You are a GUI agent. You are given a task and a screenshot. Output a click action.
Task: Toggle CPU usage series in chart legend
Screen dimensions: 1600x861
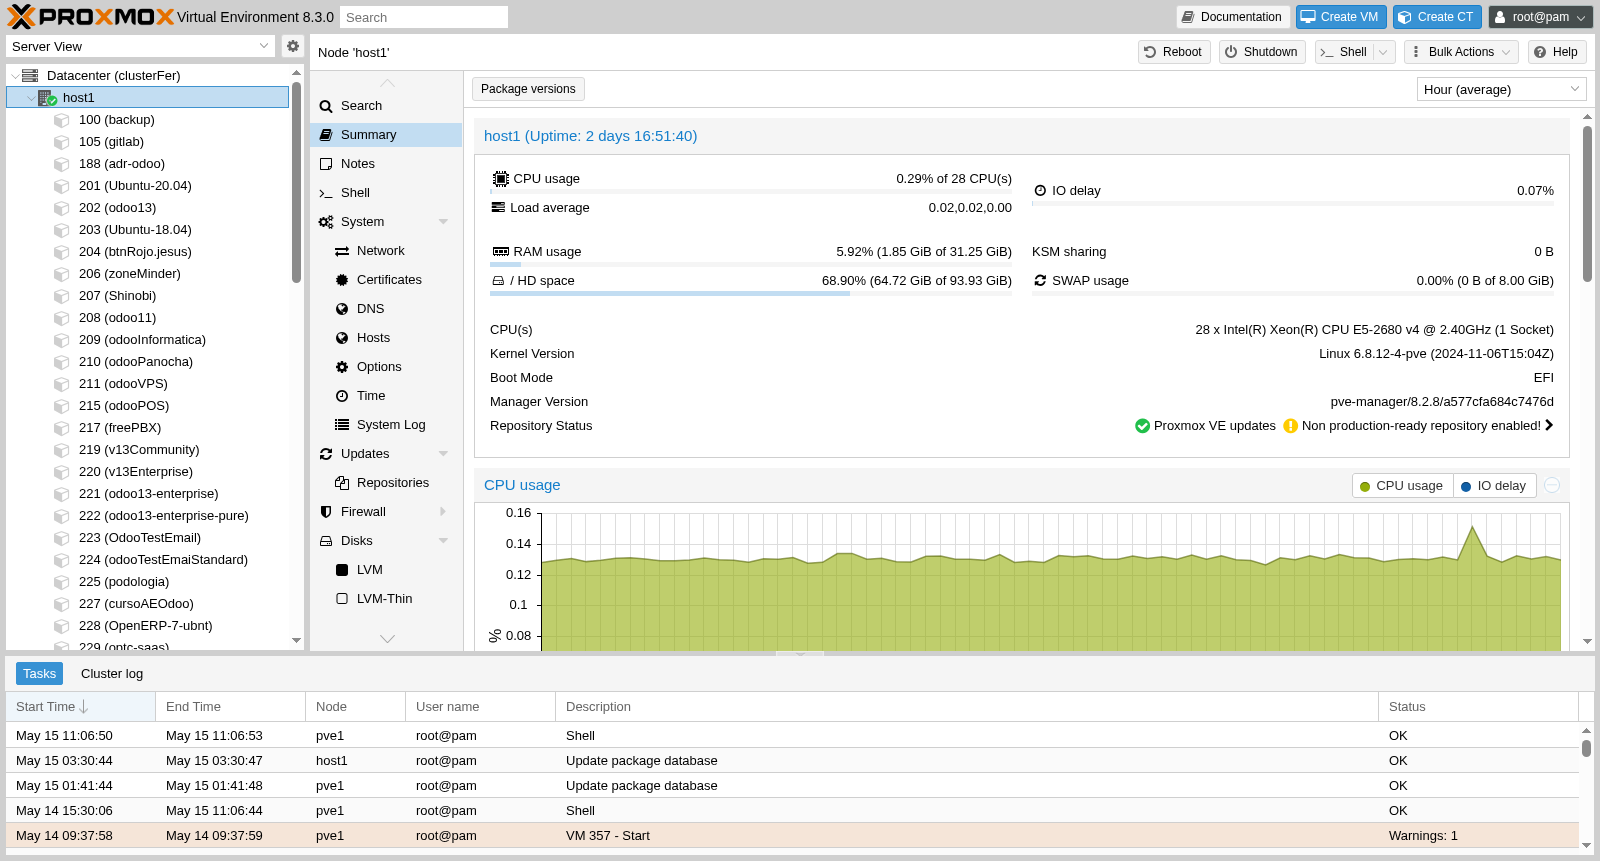click(1402, 486)
